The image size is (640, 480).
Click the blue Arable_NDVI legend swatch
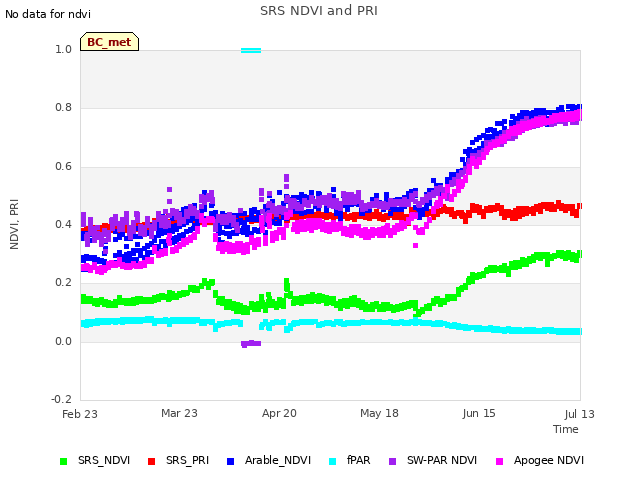(230, 461)
